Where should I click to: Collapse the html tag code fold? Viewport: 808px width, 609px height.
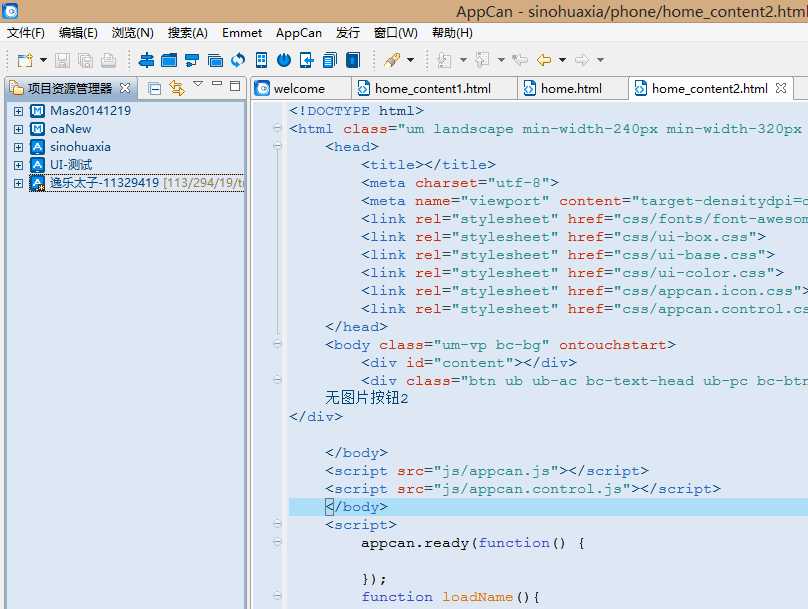pos(277,128)
